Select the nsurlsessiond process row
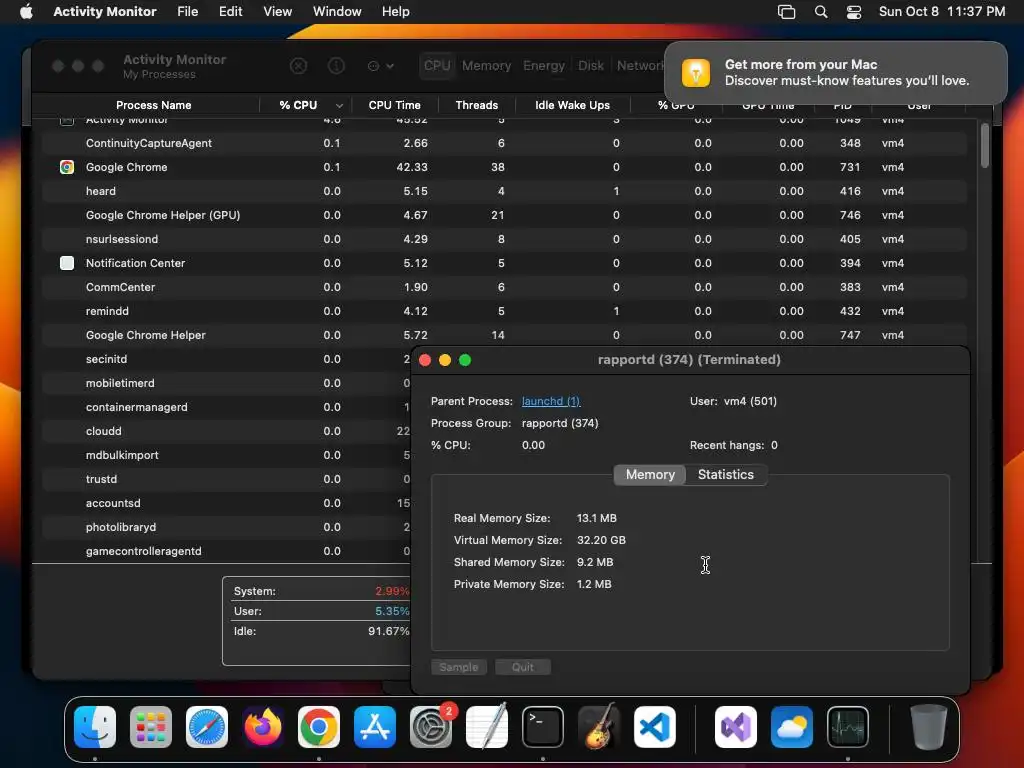The width and height of the screenshot is (1024, 768). (504, 239)
